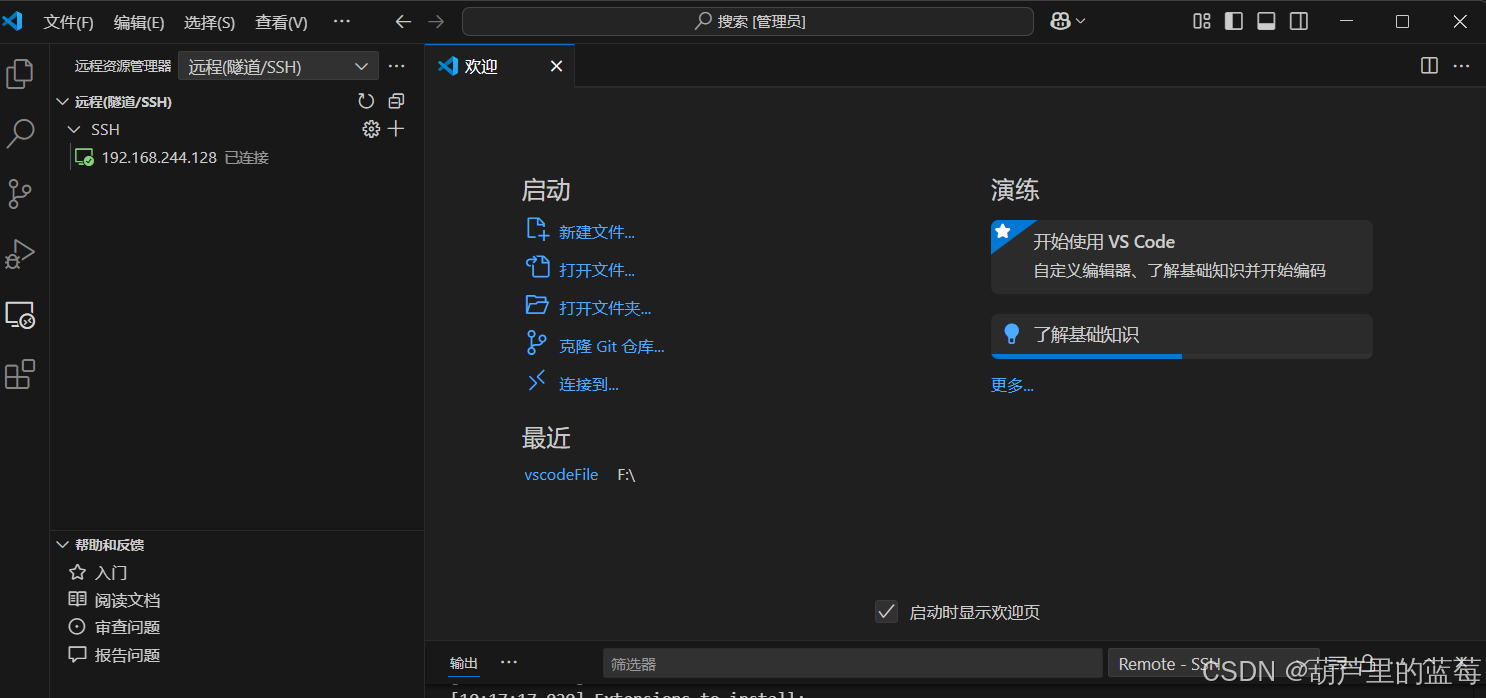Open the 远程(隧道/SSH) dropdown selector

pyautogui.click(x=278, y=66)
